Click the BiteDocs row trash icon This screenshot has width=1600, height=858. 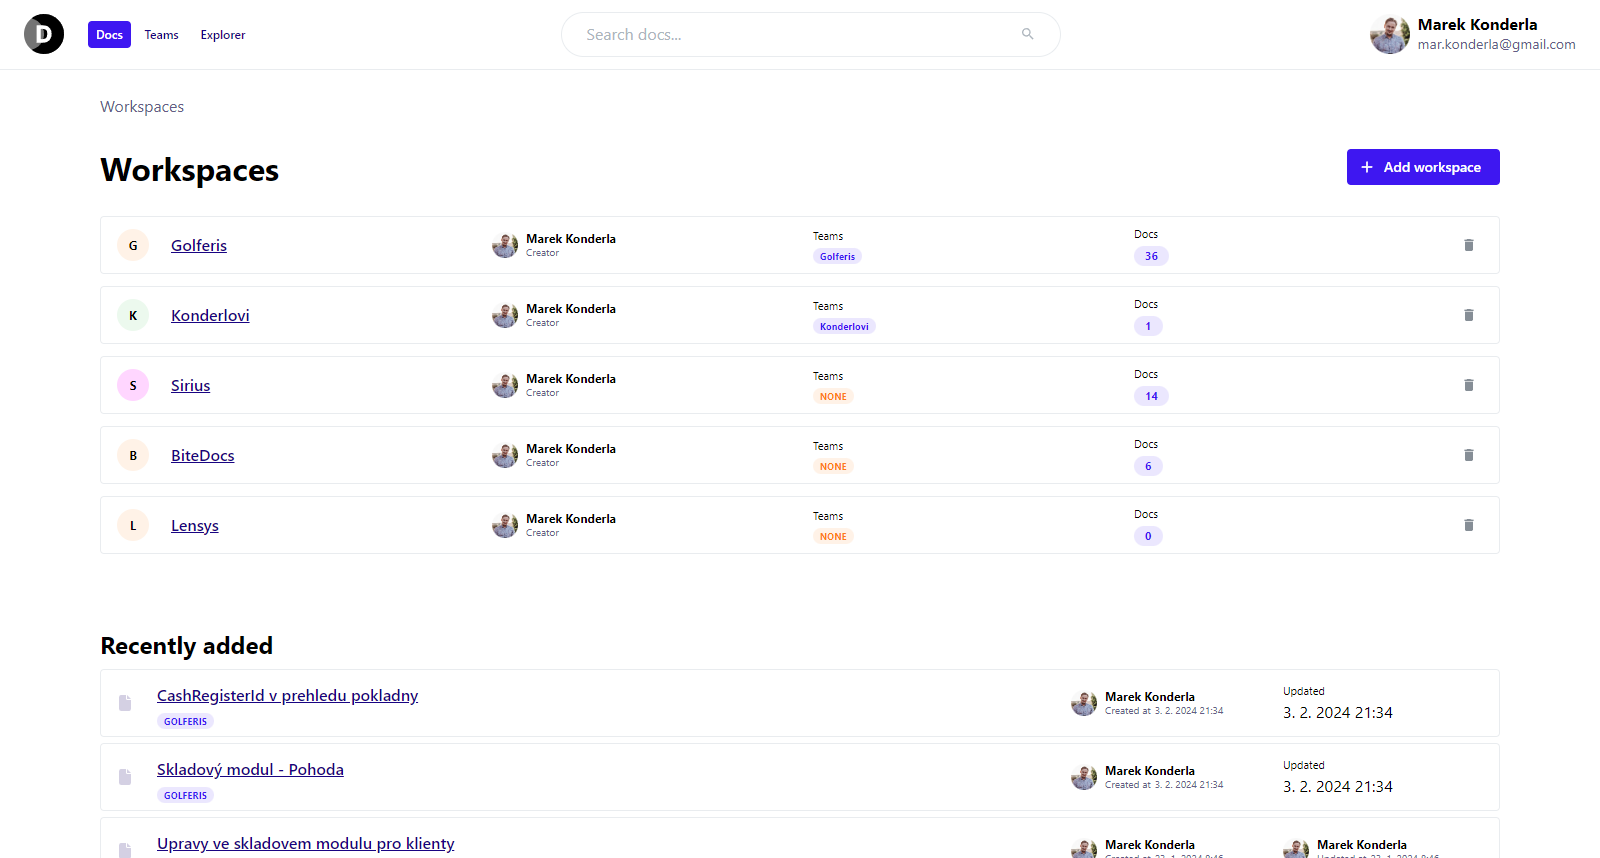coord(1469,455)
